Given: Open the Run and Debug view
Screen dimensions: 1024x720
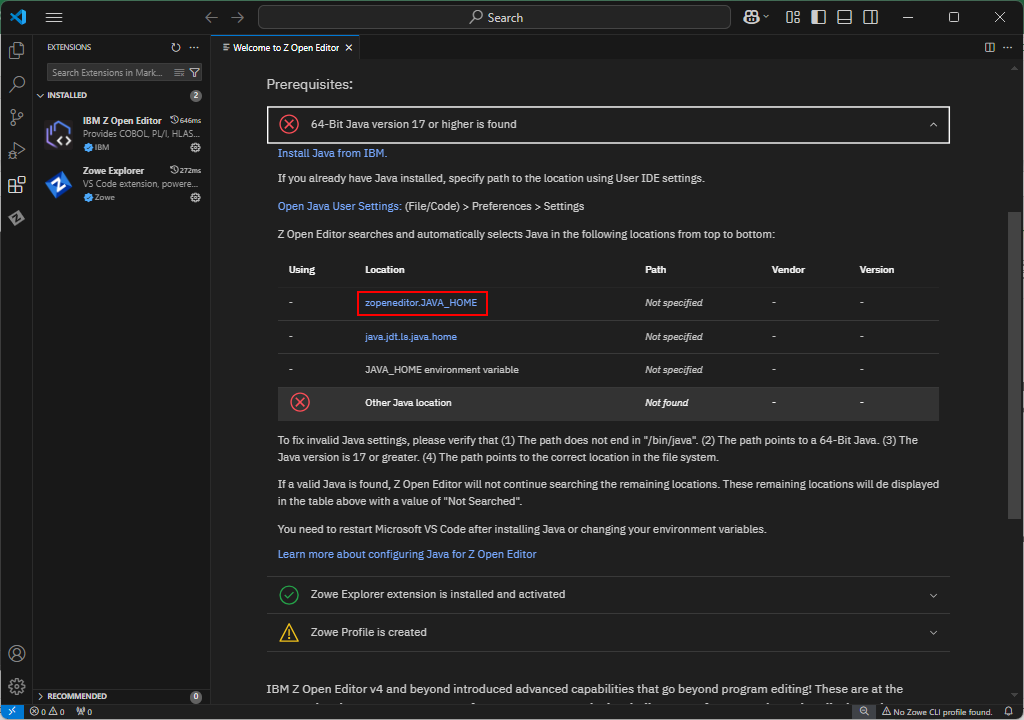Looking at the screenshot, I should (16, 151).
